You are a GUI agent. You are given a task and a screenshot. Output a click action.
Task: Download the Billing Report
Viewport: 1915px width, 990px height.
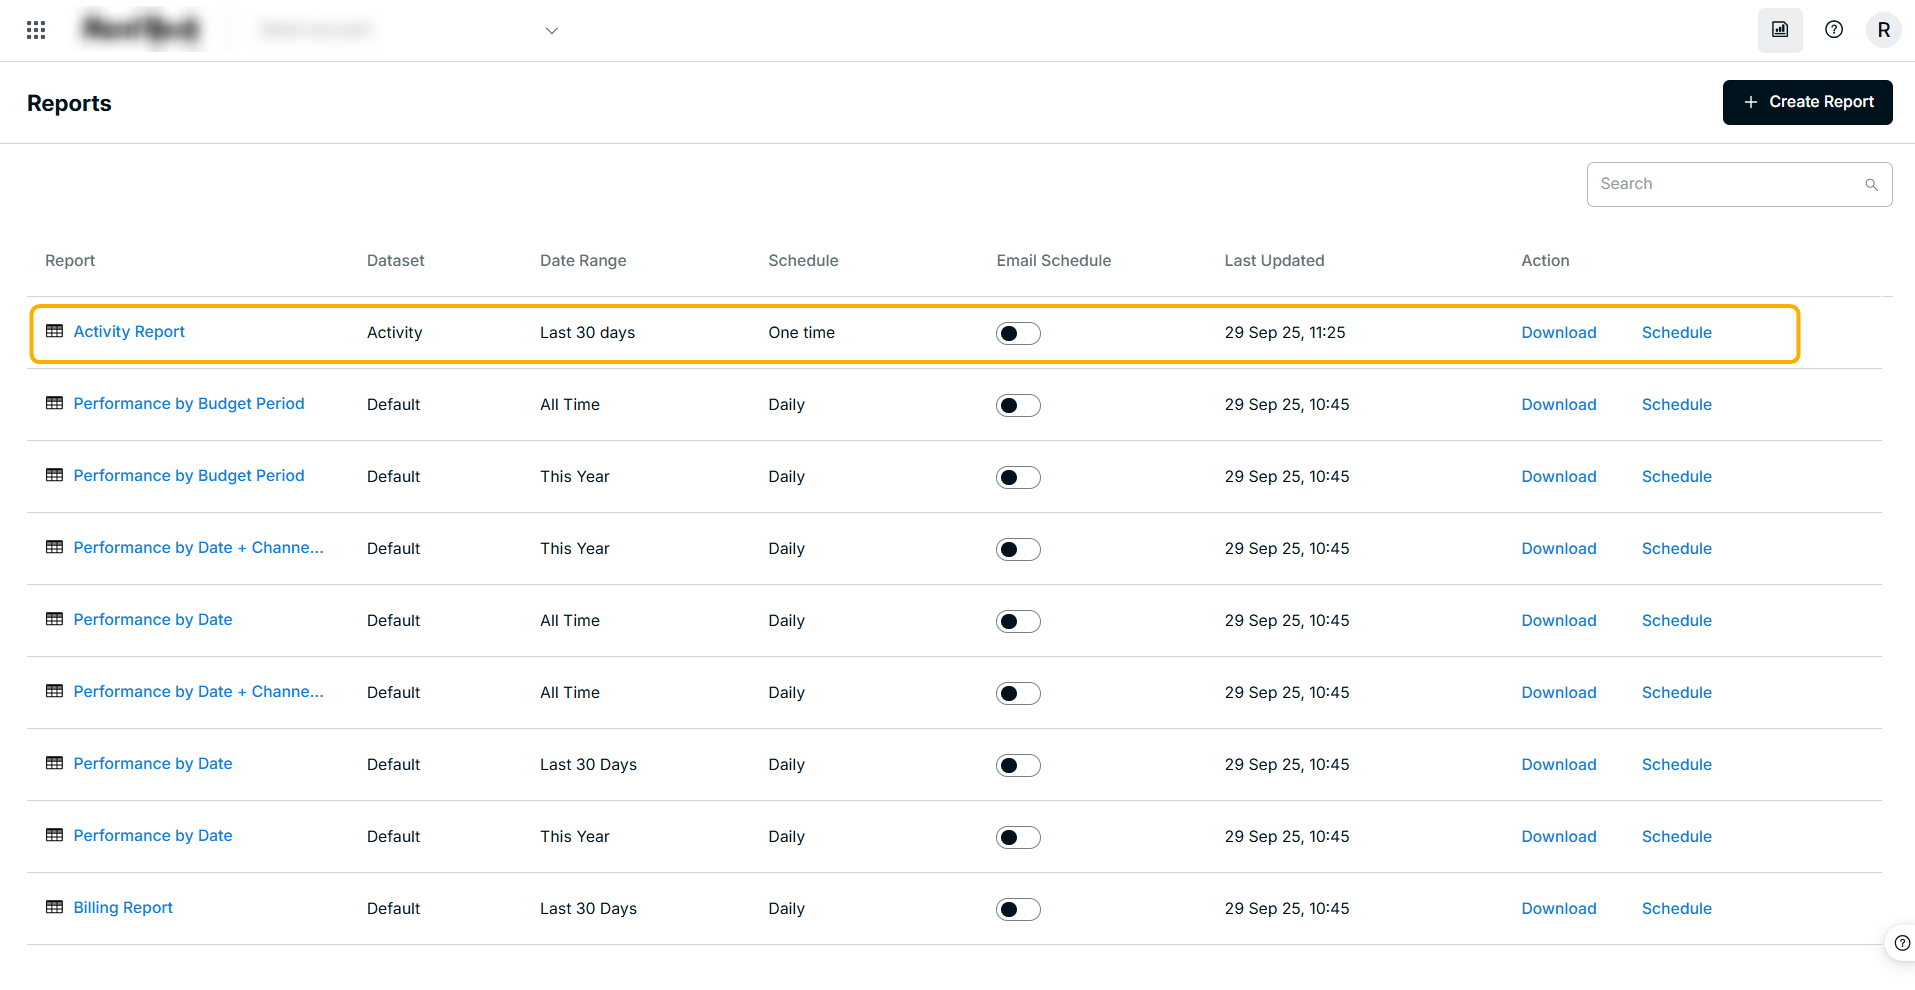tap(1559, 909)
